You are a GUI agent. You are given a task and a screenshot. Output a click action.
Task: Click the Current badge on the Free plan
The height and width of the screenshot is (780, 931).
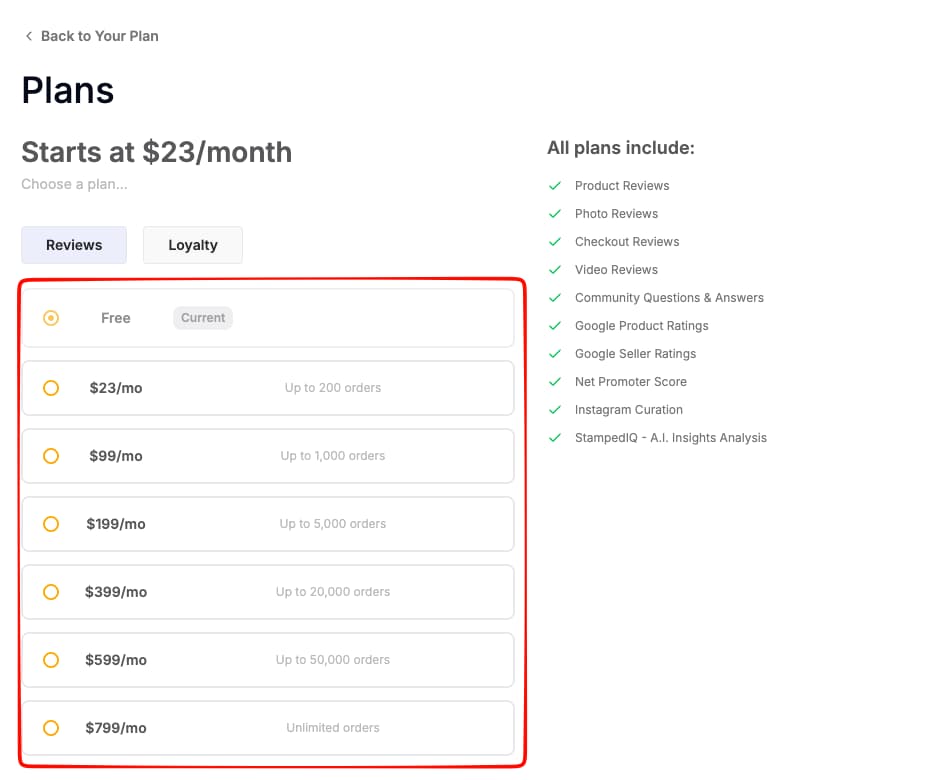(203, 318)
